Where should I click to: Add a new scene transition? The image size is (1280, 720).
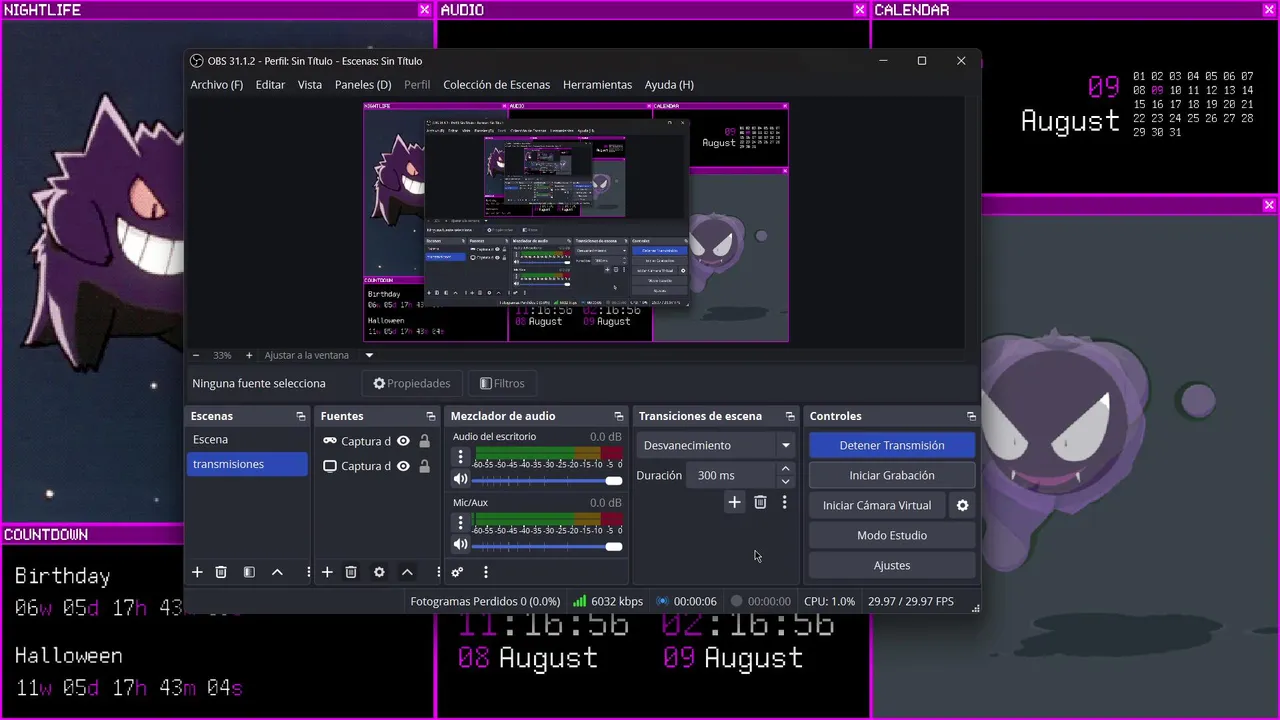(x=734, y=502)
